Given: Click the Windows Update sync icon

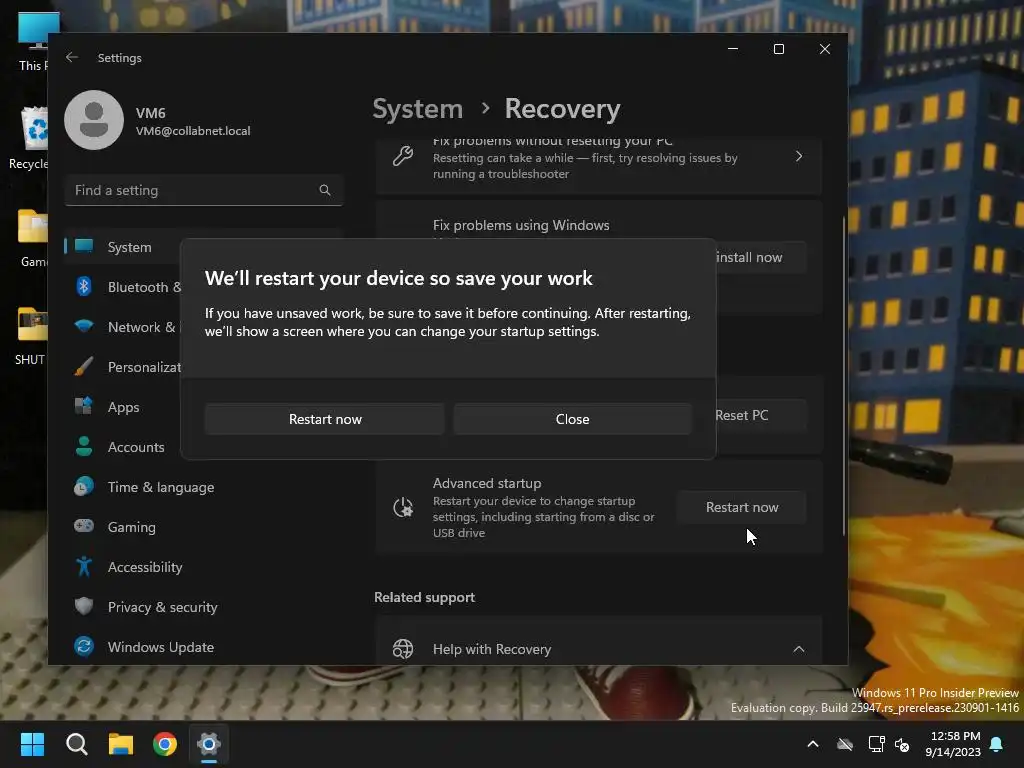Looking at the screenshot, I should point(84,647).
